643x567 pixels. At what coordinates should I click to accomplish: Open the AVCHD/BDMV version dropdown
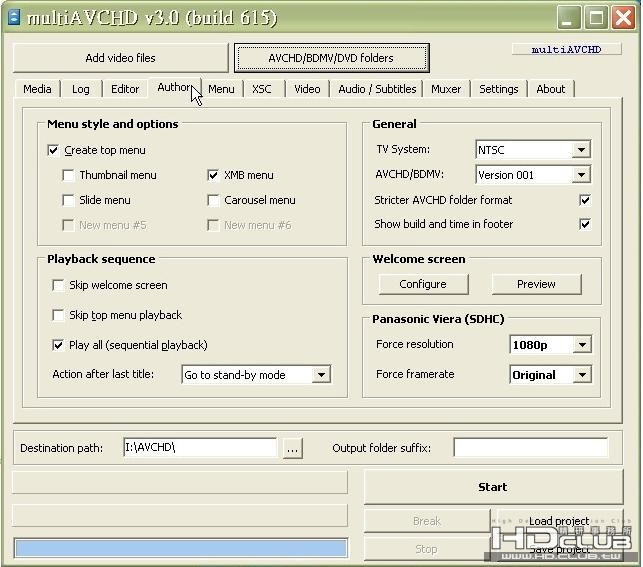pyautogui.click(x=581, y=175)
